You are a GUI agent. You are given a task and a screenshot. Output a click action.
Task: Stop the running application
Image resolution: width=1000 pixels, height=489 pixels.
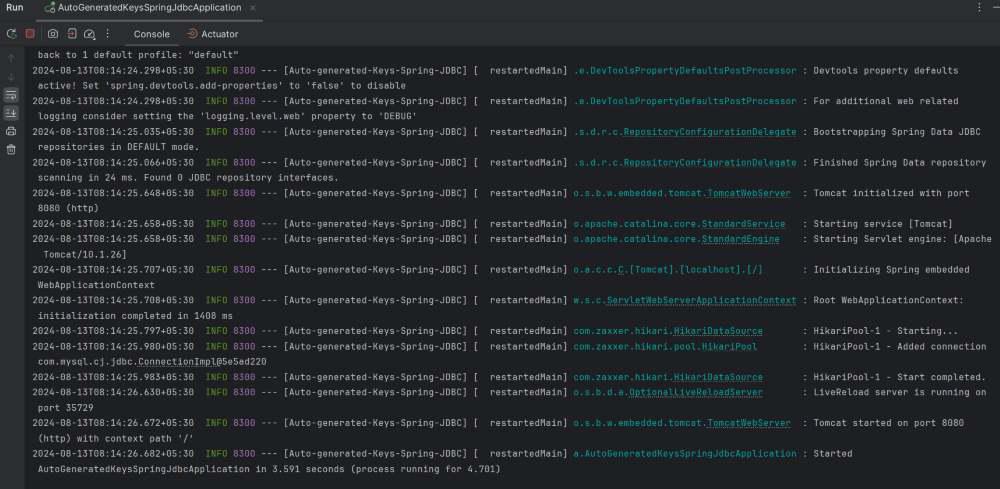point(30,33)
